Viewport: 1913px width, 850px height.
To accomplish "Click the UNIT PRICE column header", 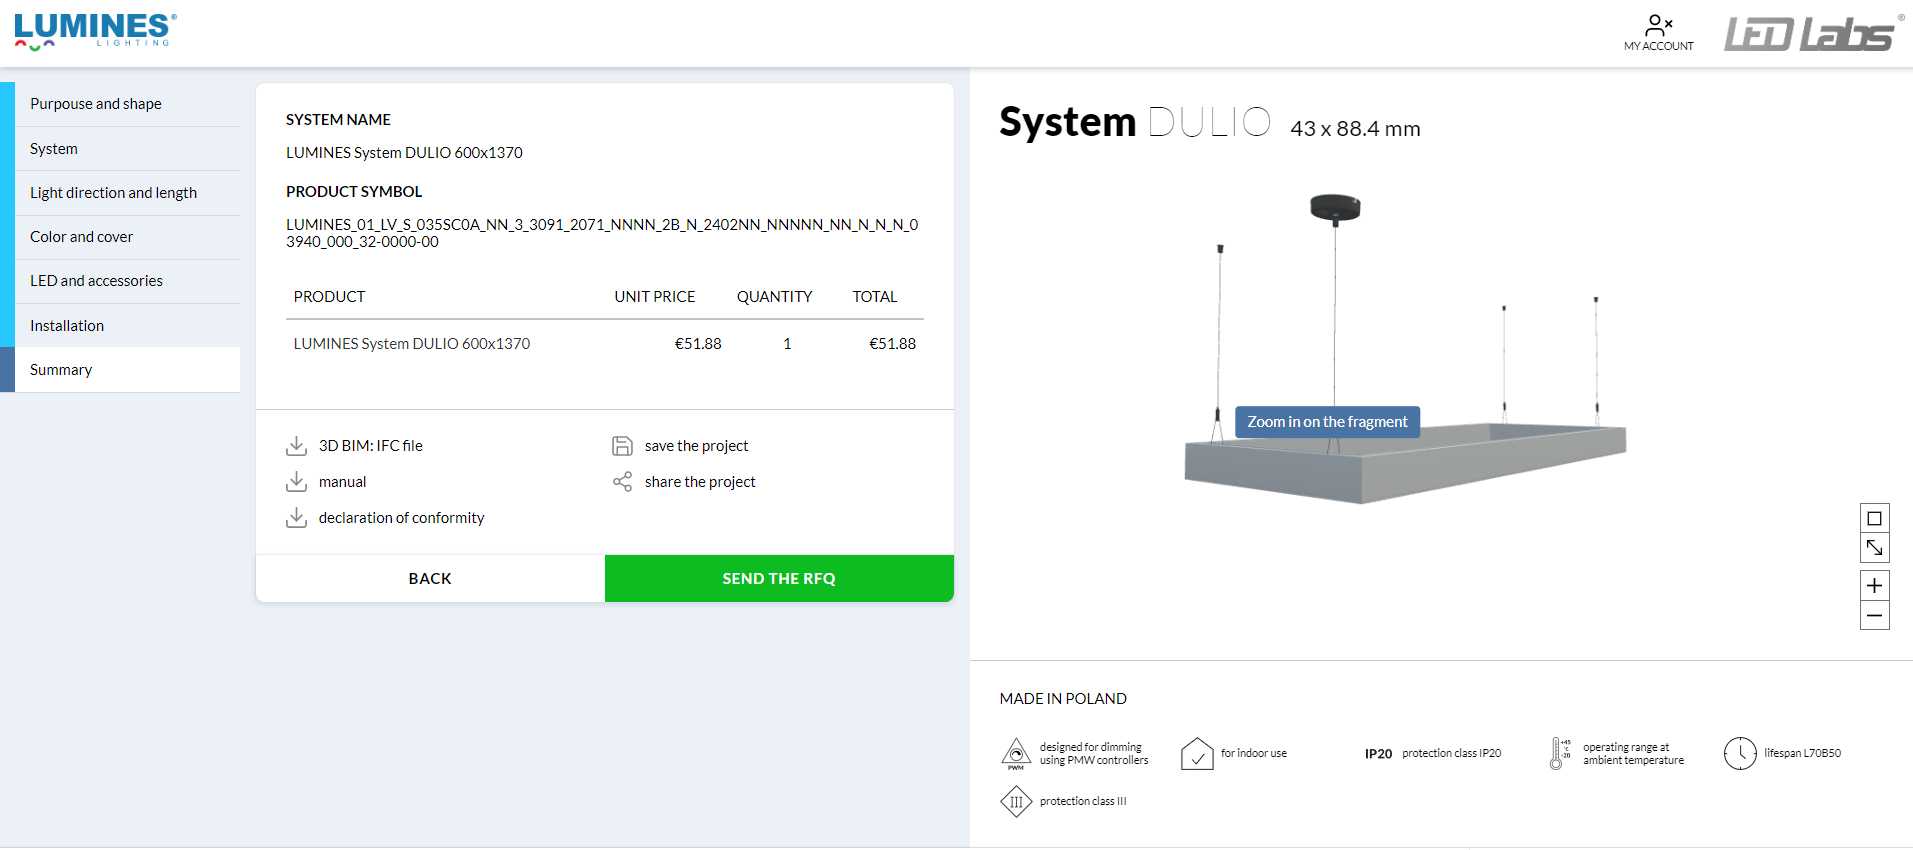I will [x=655, y=297].
